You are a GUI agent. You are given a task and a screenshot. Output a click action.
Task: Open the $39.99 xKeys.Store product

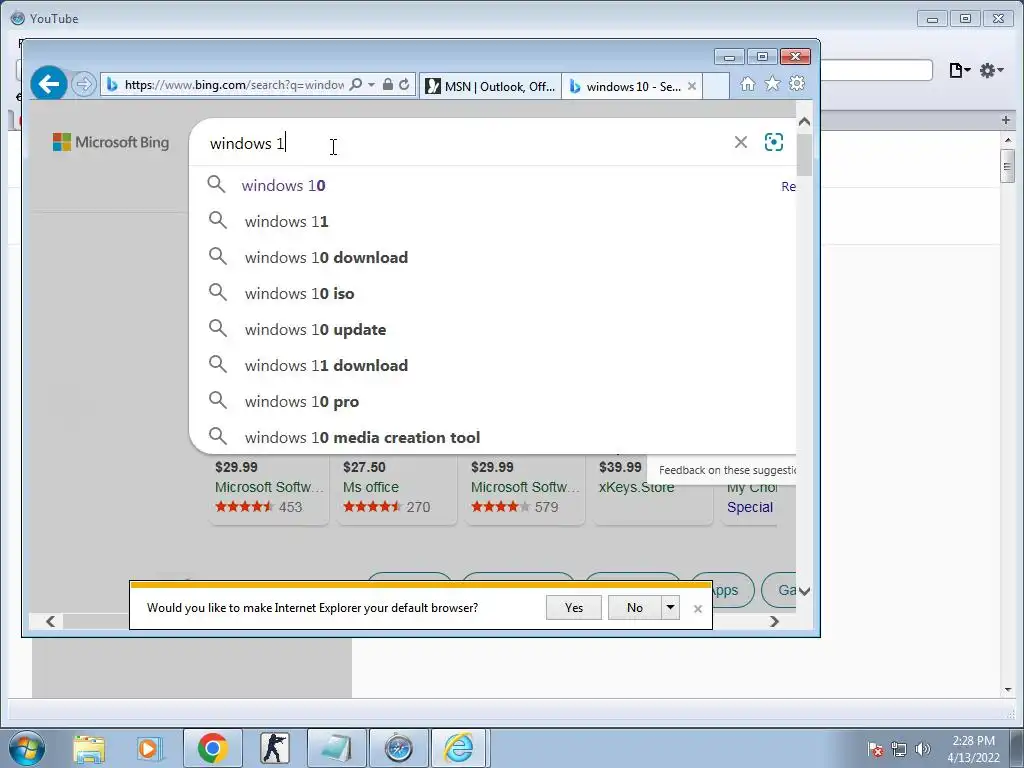(x=652, y=488)
